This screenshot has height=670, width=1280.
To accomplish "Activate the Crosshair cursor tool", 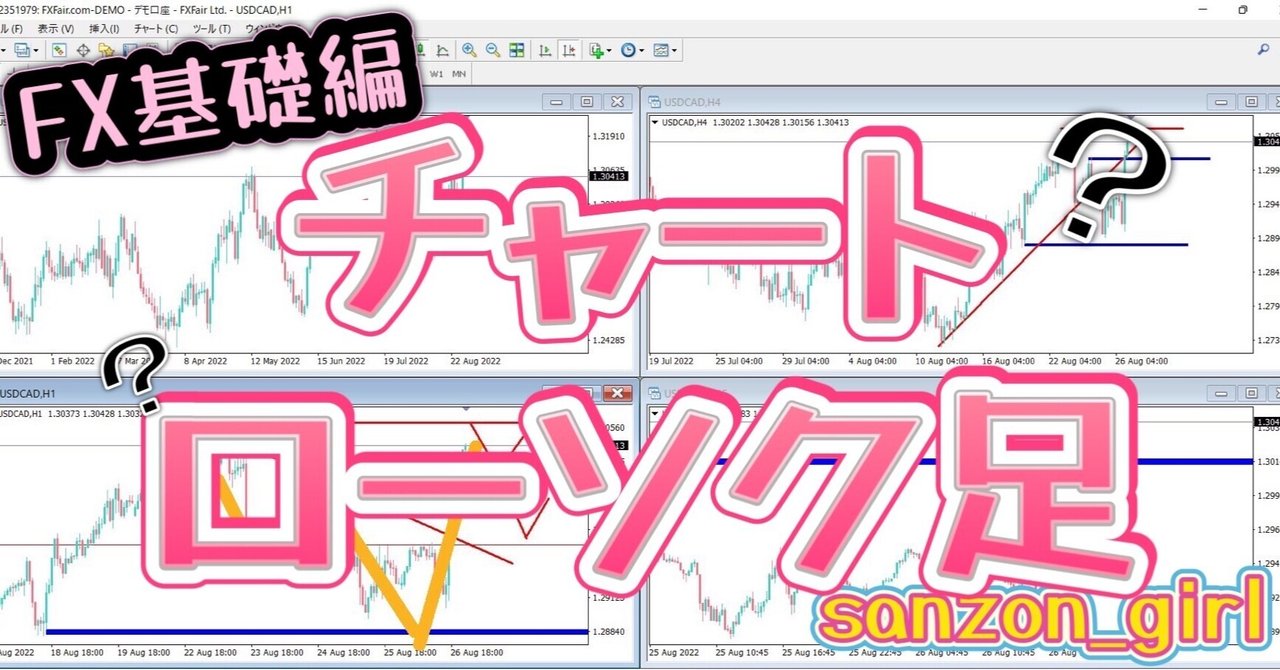I will [x=83, y=50].
